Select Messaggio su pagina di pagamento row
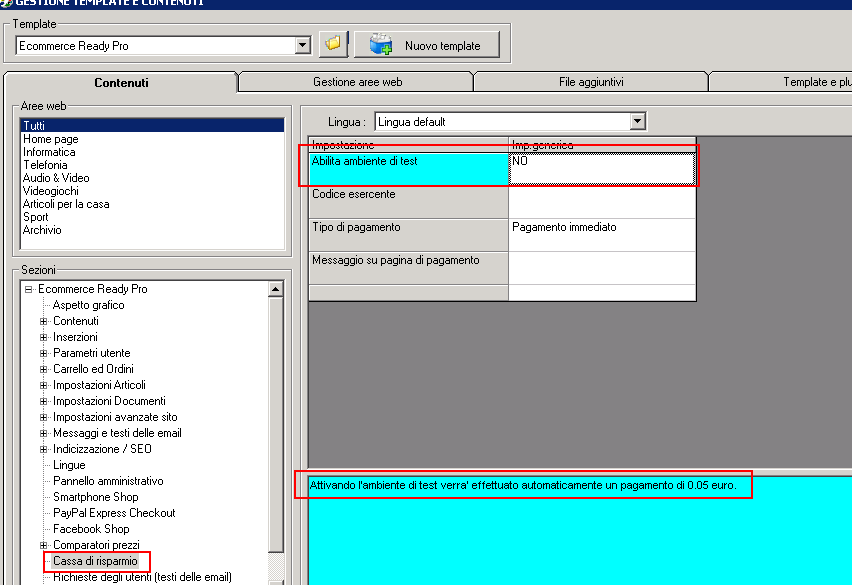 pyautogui.click(x=408, y=268)
